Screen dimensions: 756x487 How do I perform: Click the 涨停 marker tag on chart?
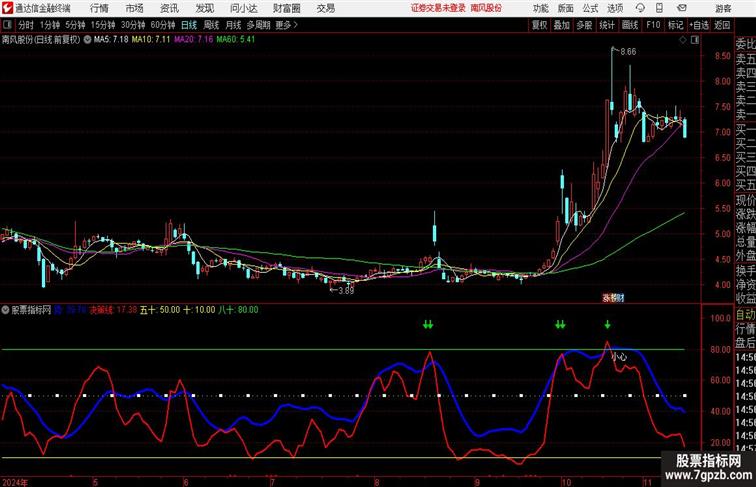point(612,298)
